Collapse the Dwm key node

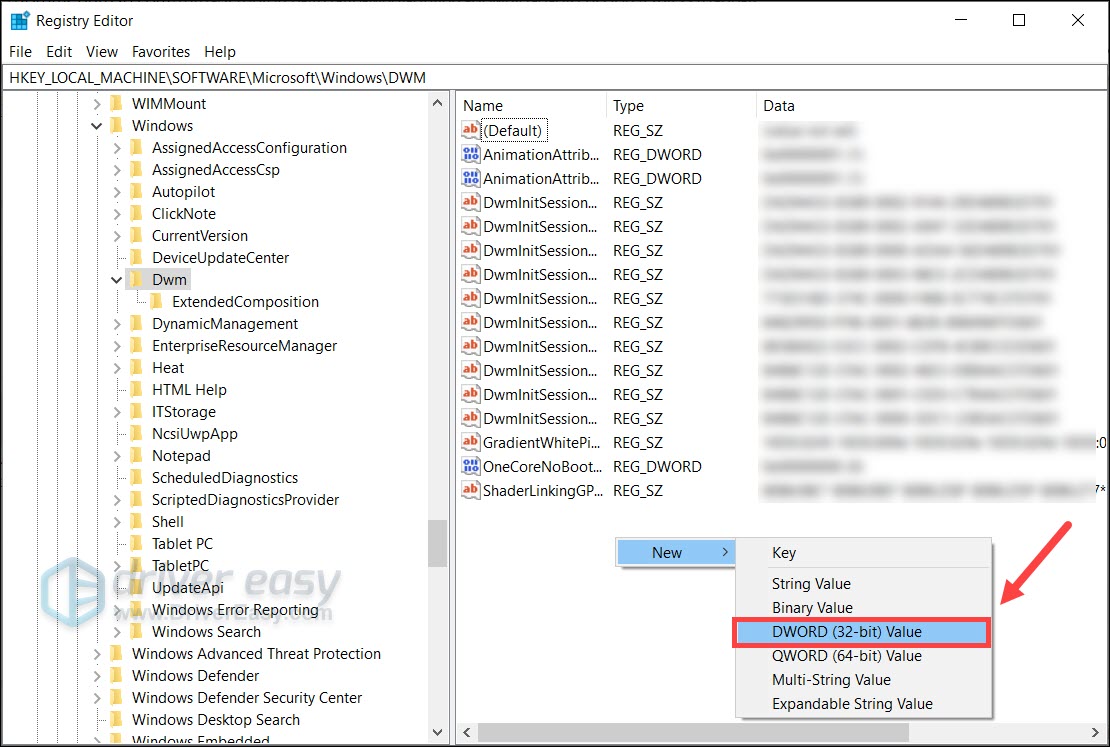117,280
